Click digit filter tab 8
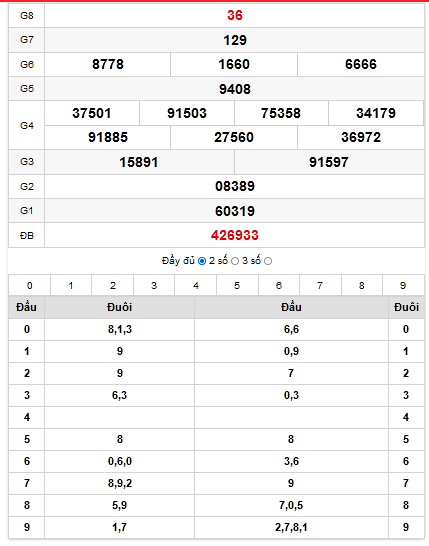429x546 pixels. pyautogui.click(x=362, y=286)
